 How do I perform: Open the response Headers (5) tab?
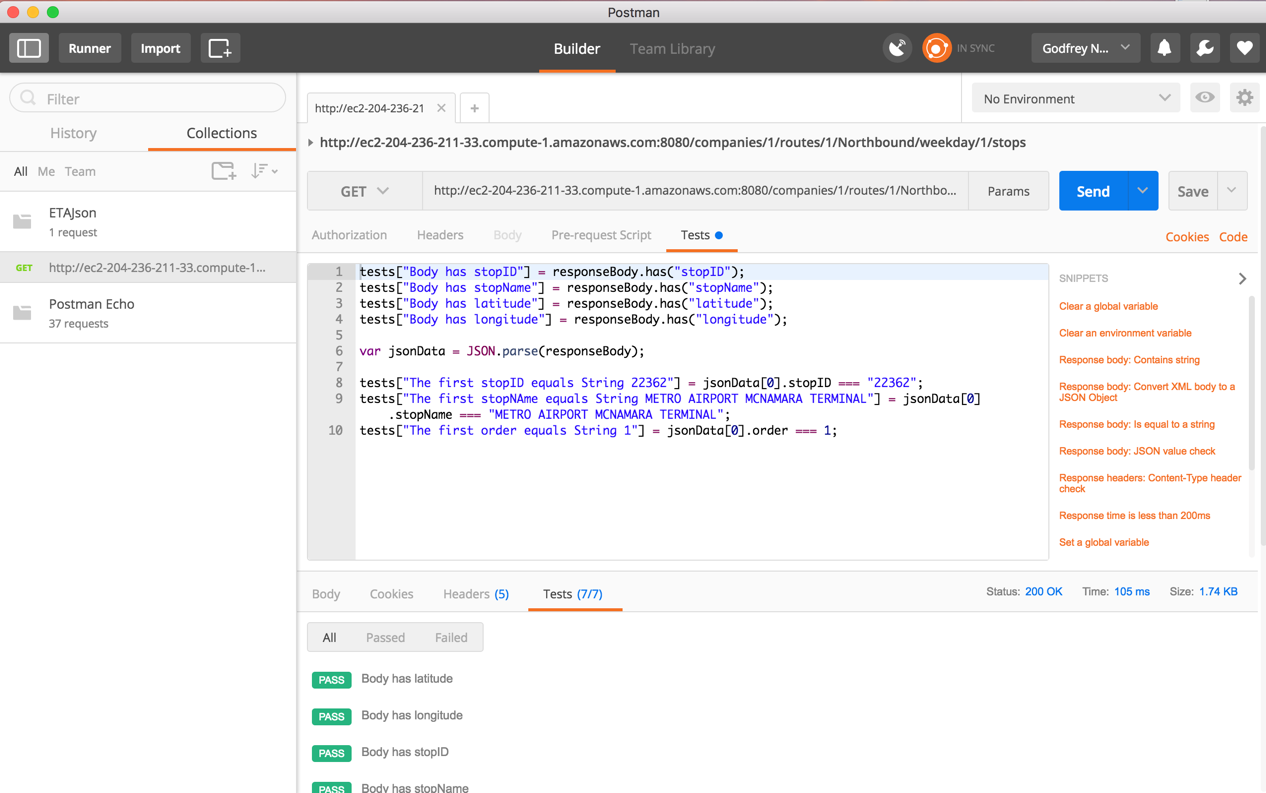tap(476, 594)
